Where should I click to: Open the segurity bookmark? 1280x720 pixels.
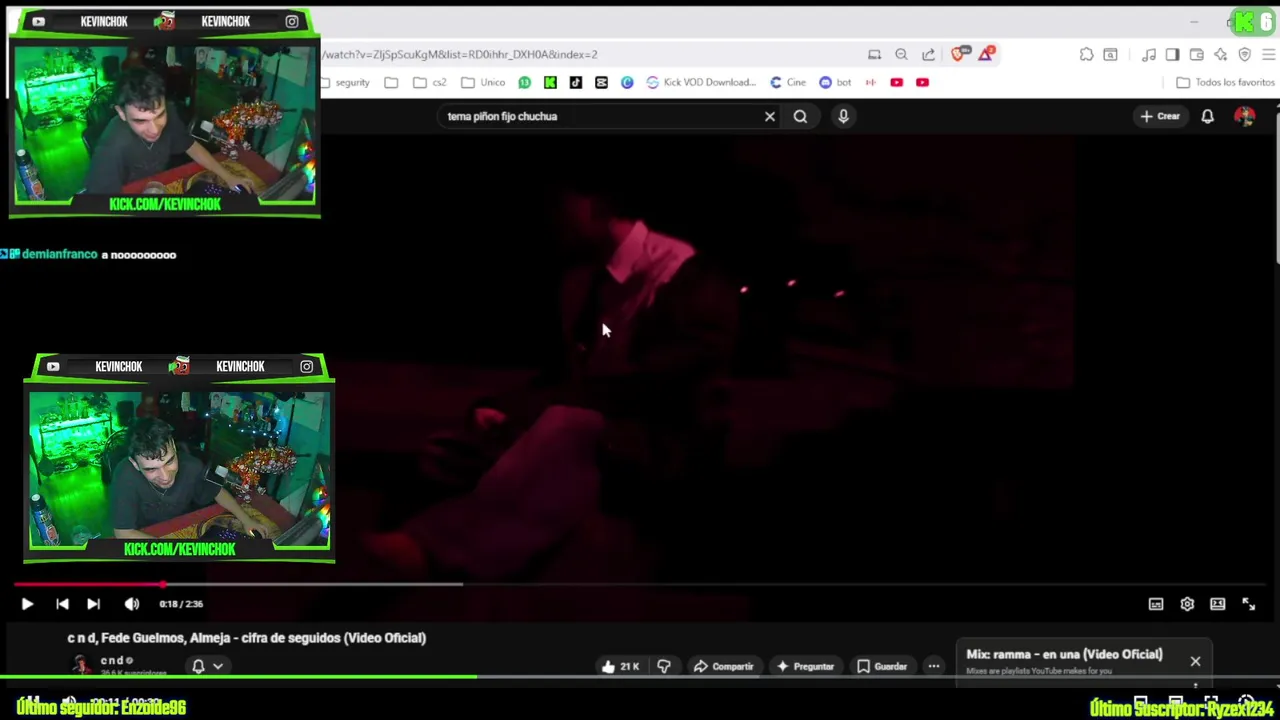347,83
